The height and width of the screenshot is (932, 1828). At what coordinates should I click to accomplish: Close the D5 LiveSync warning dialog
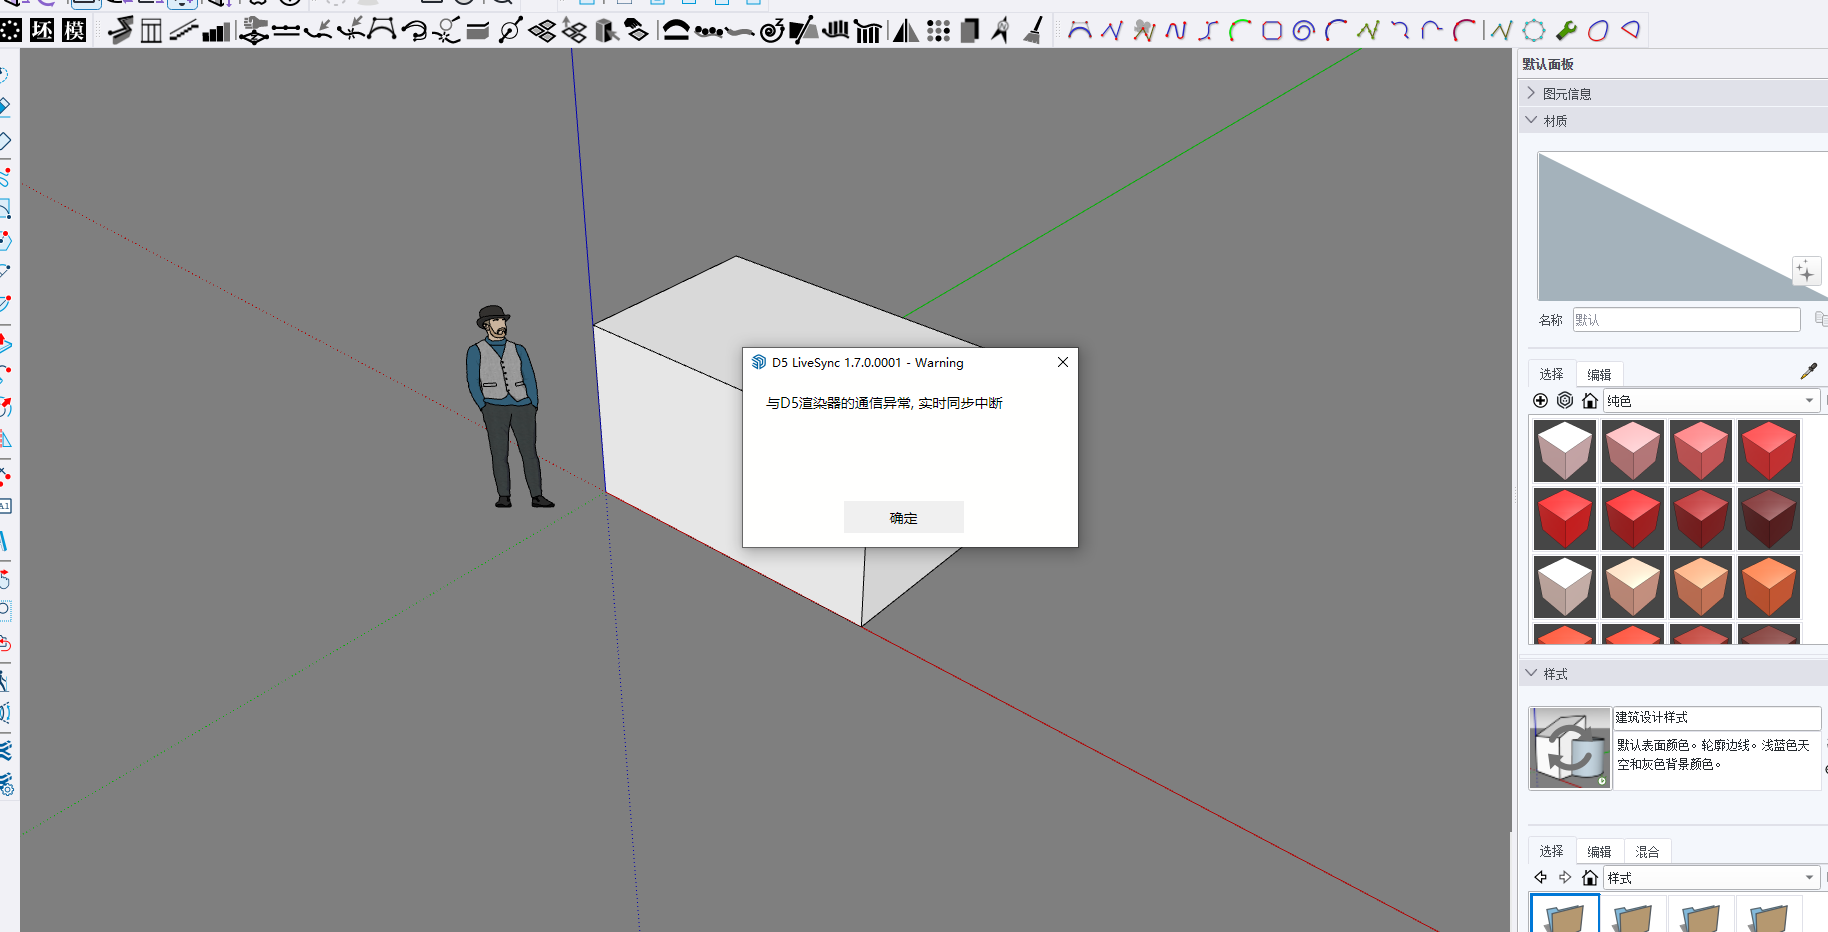(1062, 362)
